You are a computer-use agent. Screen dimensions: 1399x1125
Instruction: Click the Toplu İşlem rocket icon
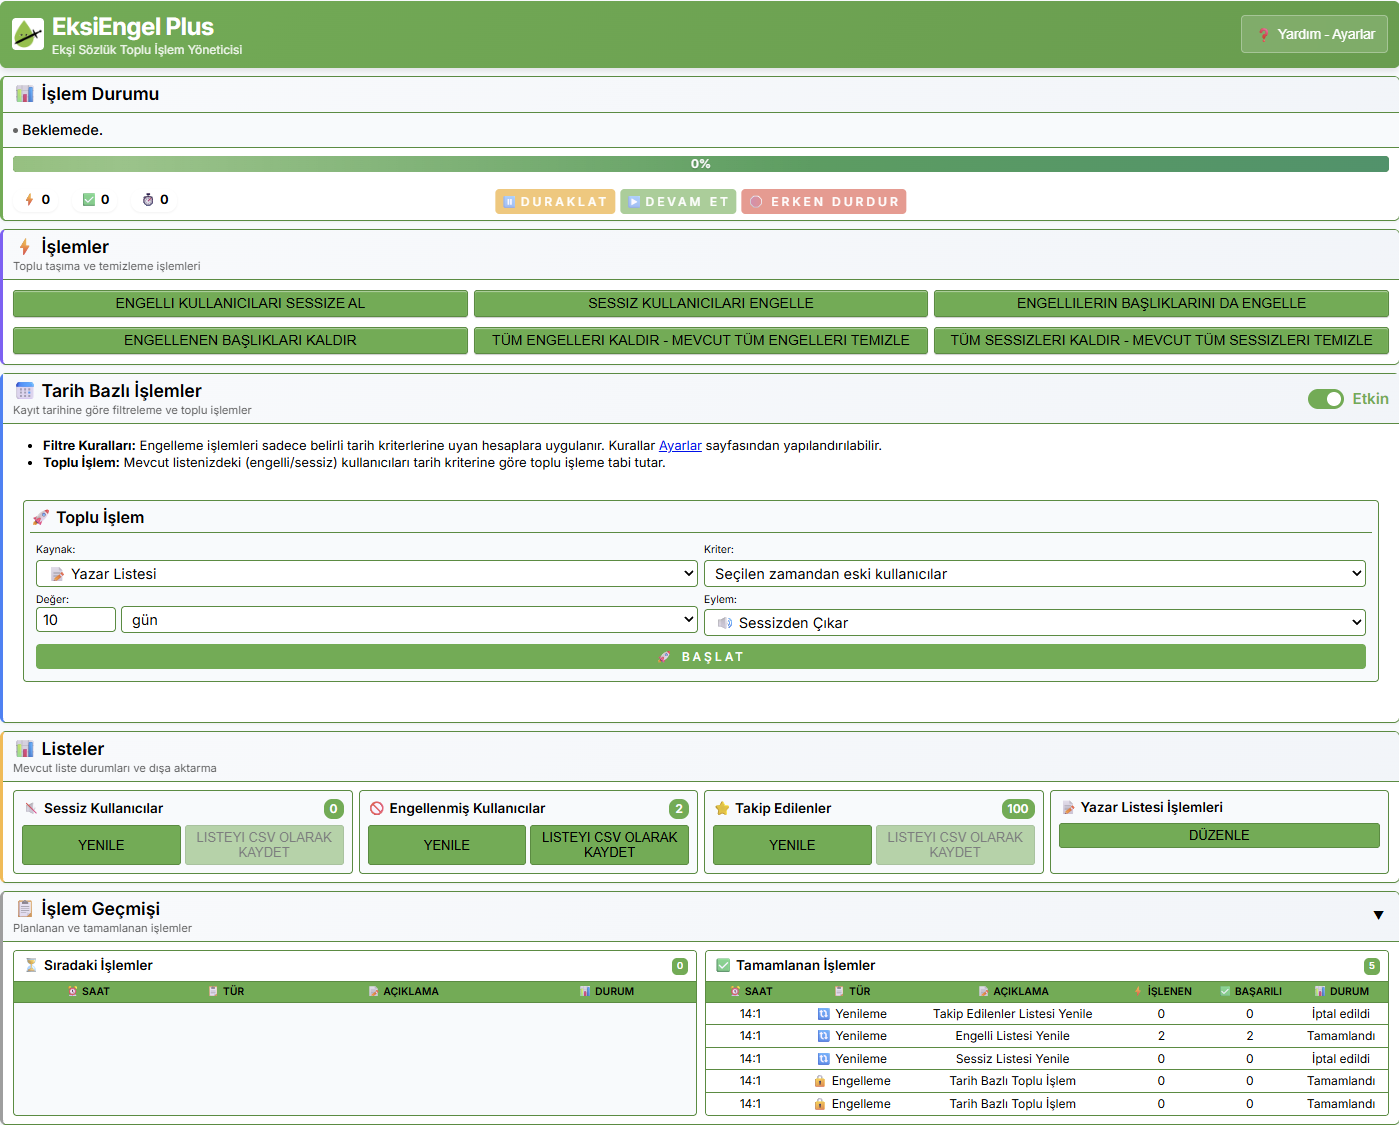(41, 517)
